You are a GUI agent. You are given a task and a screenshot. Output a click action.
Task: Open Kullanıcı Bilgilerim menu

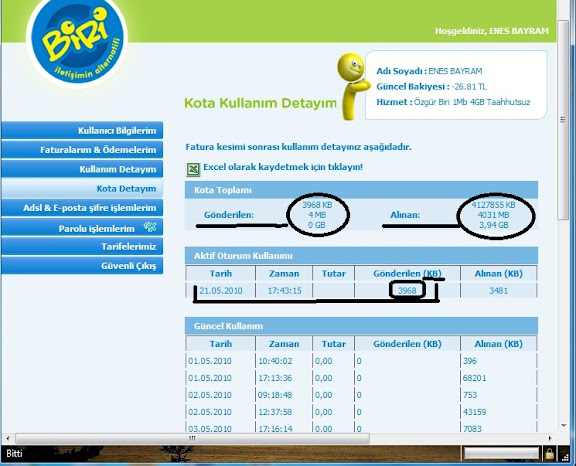[82, 130]
